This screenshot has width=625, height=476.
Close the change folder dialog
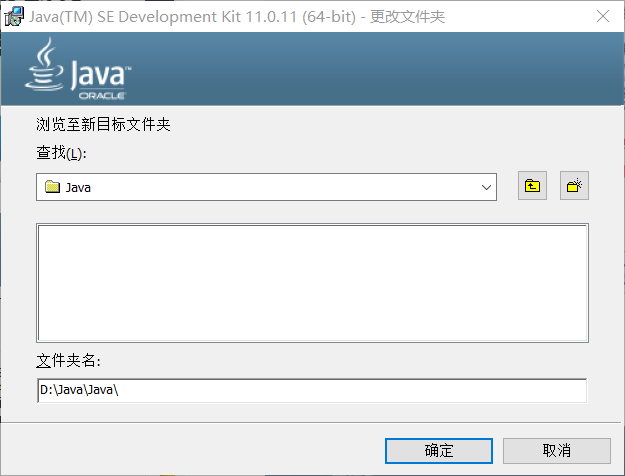click(603, 16)
